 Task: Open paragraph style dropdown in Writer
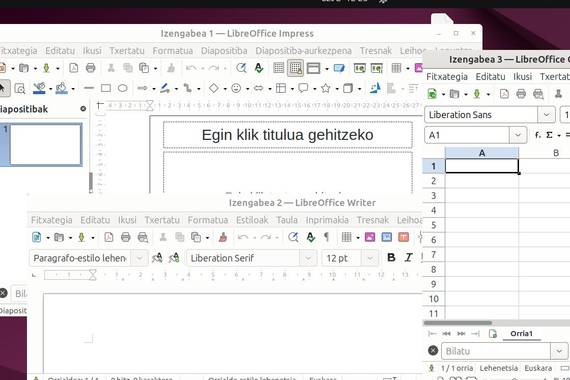click(140, 258)
